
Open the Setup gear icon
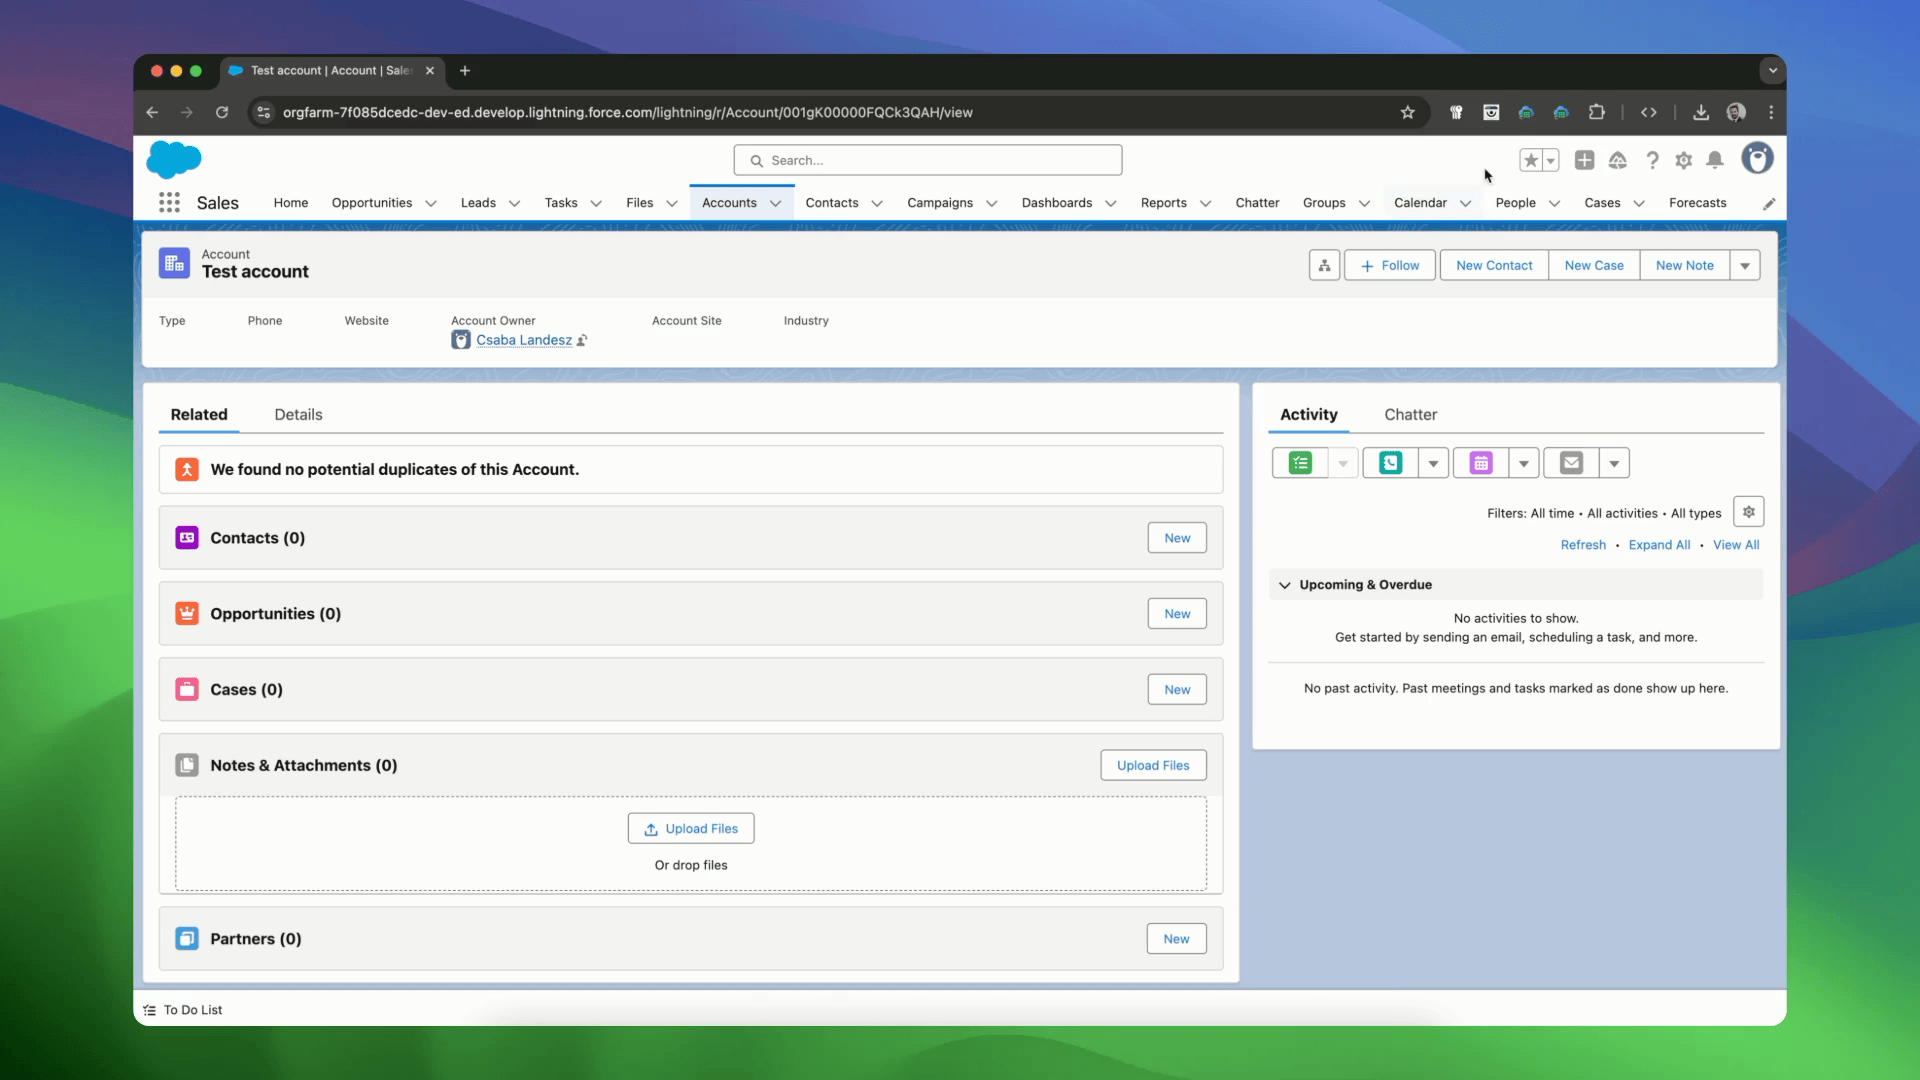(1684, 160)
